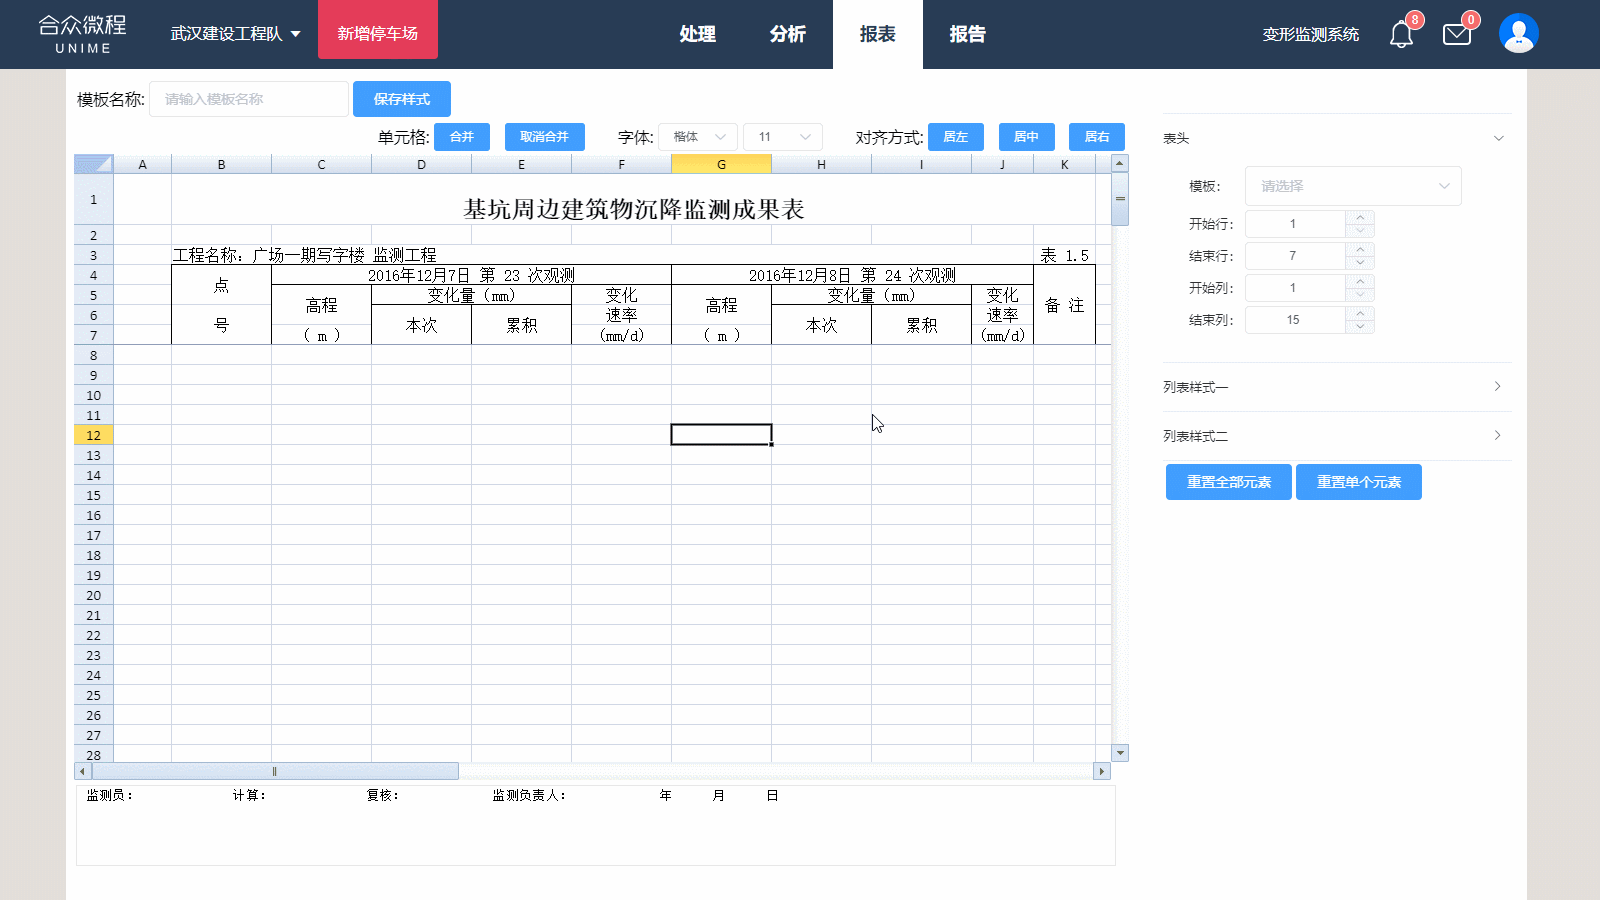Click the horizontal scrollbar right arrow
This screenshot has height=900, width=1600.
[x=1101, y=771]
